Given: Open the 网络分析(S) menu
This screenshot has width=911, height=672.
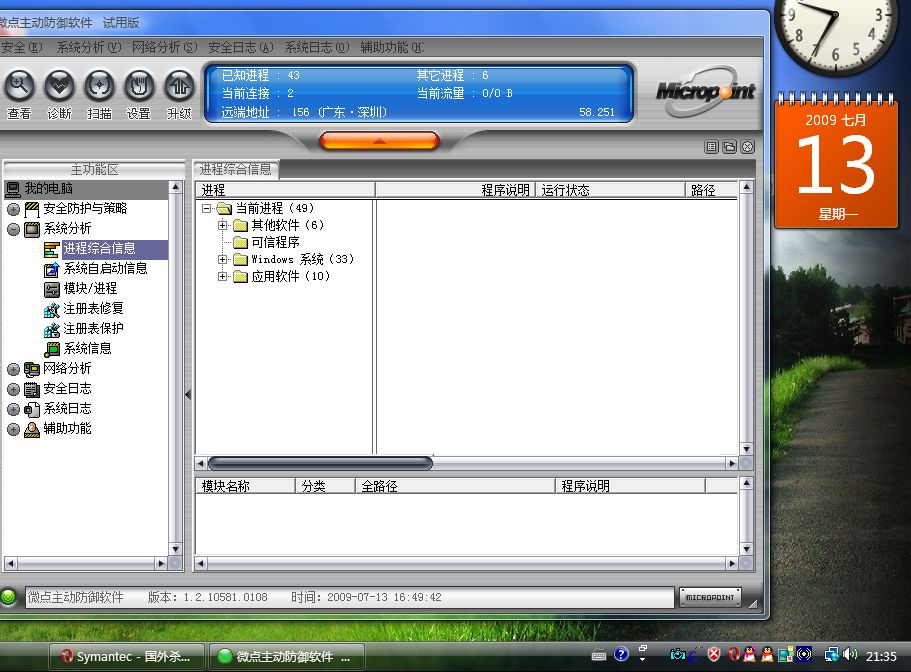Looking at the screenshot, I should click(x=164, y=47).
